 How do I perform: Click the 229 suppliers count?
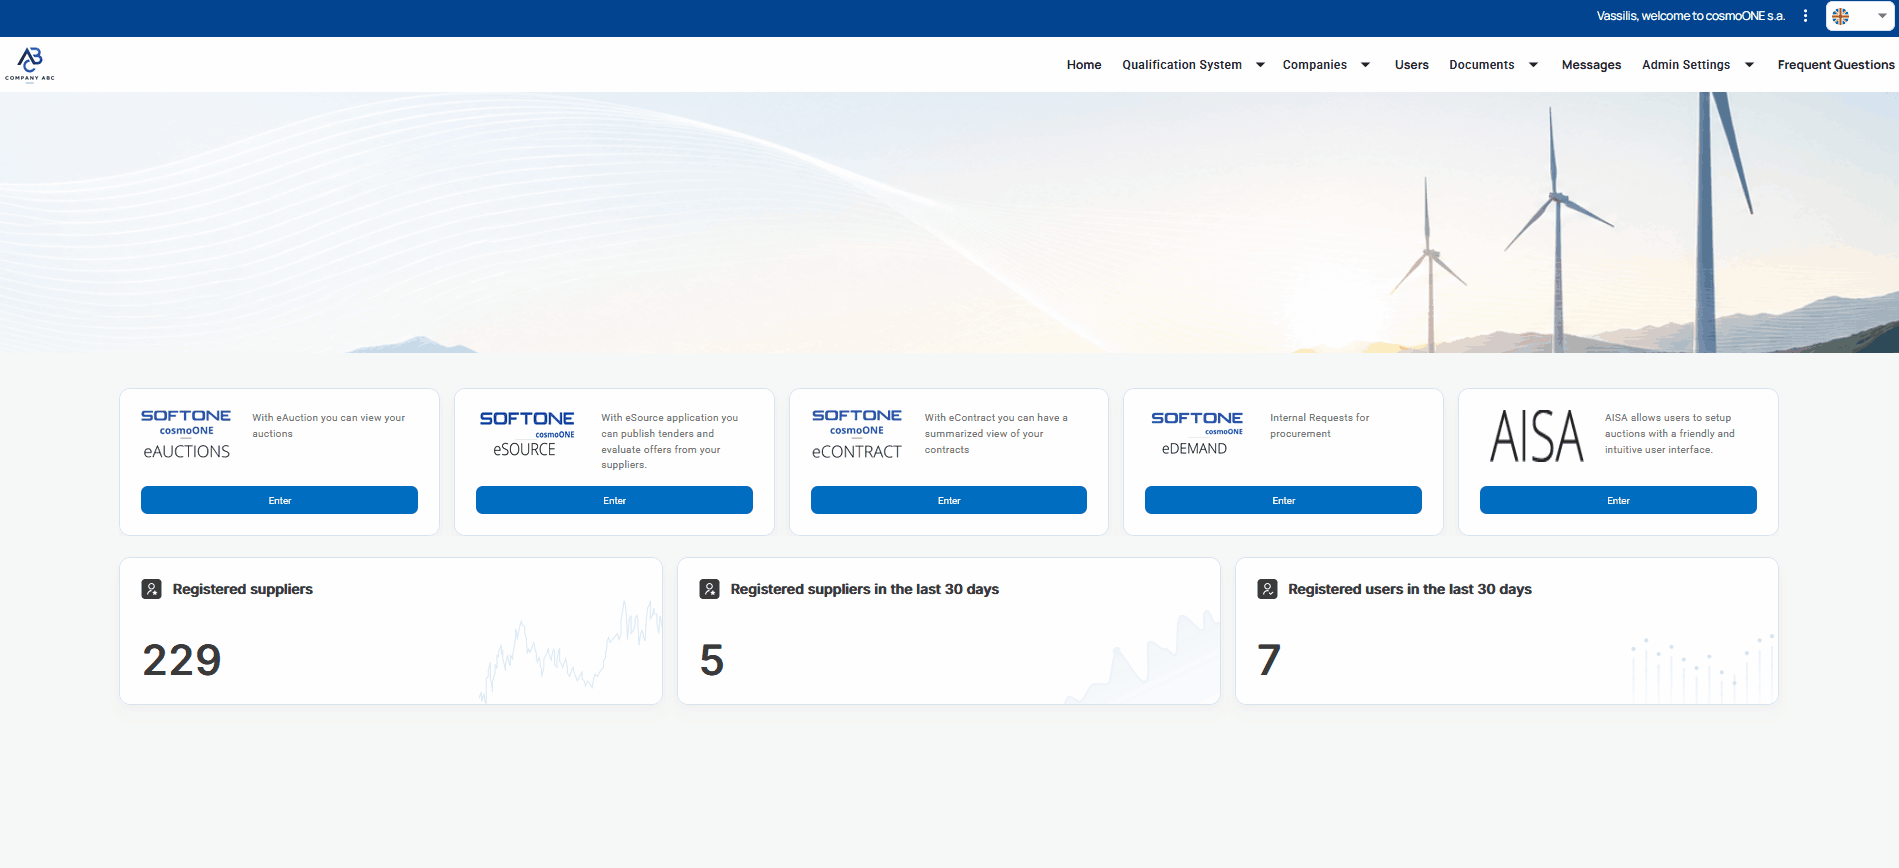(181, 660)
